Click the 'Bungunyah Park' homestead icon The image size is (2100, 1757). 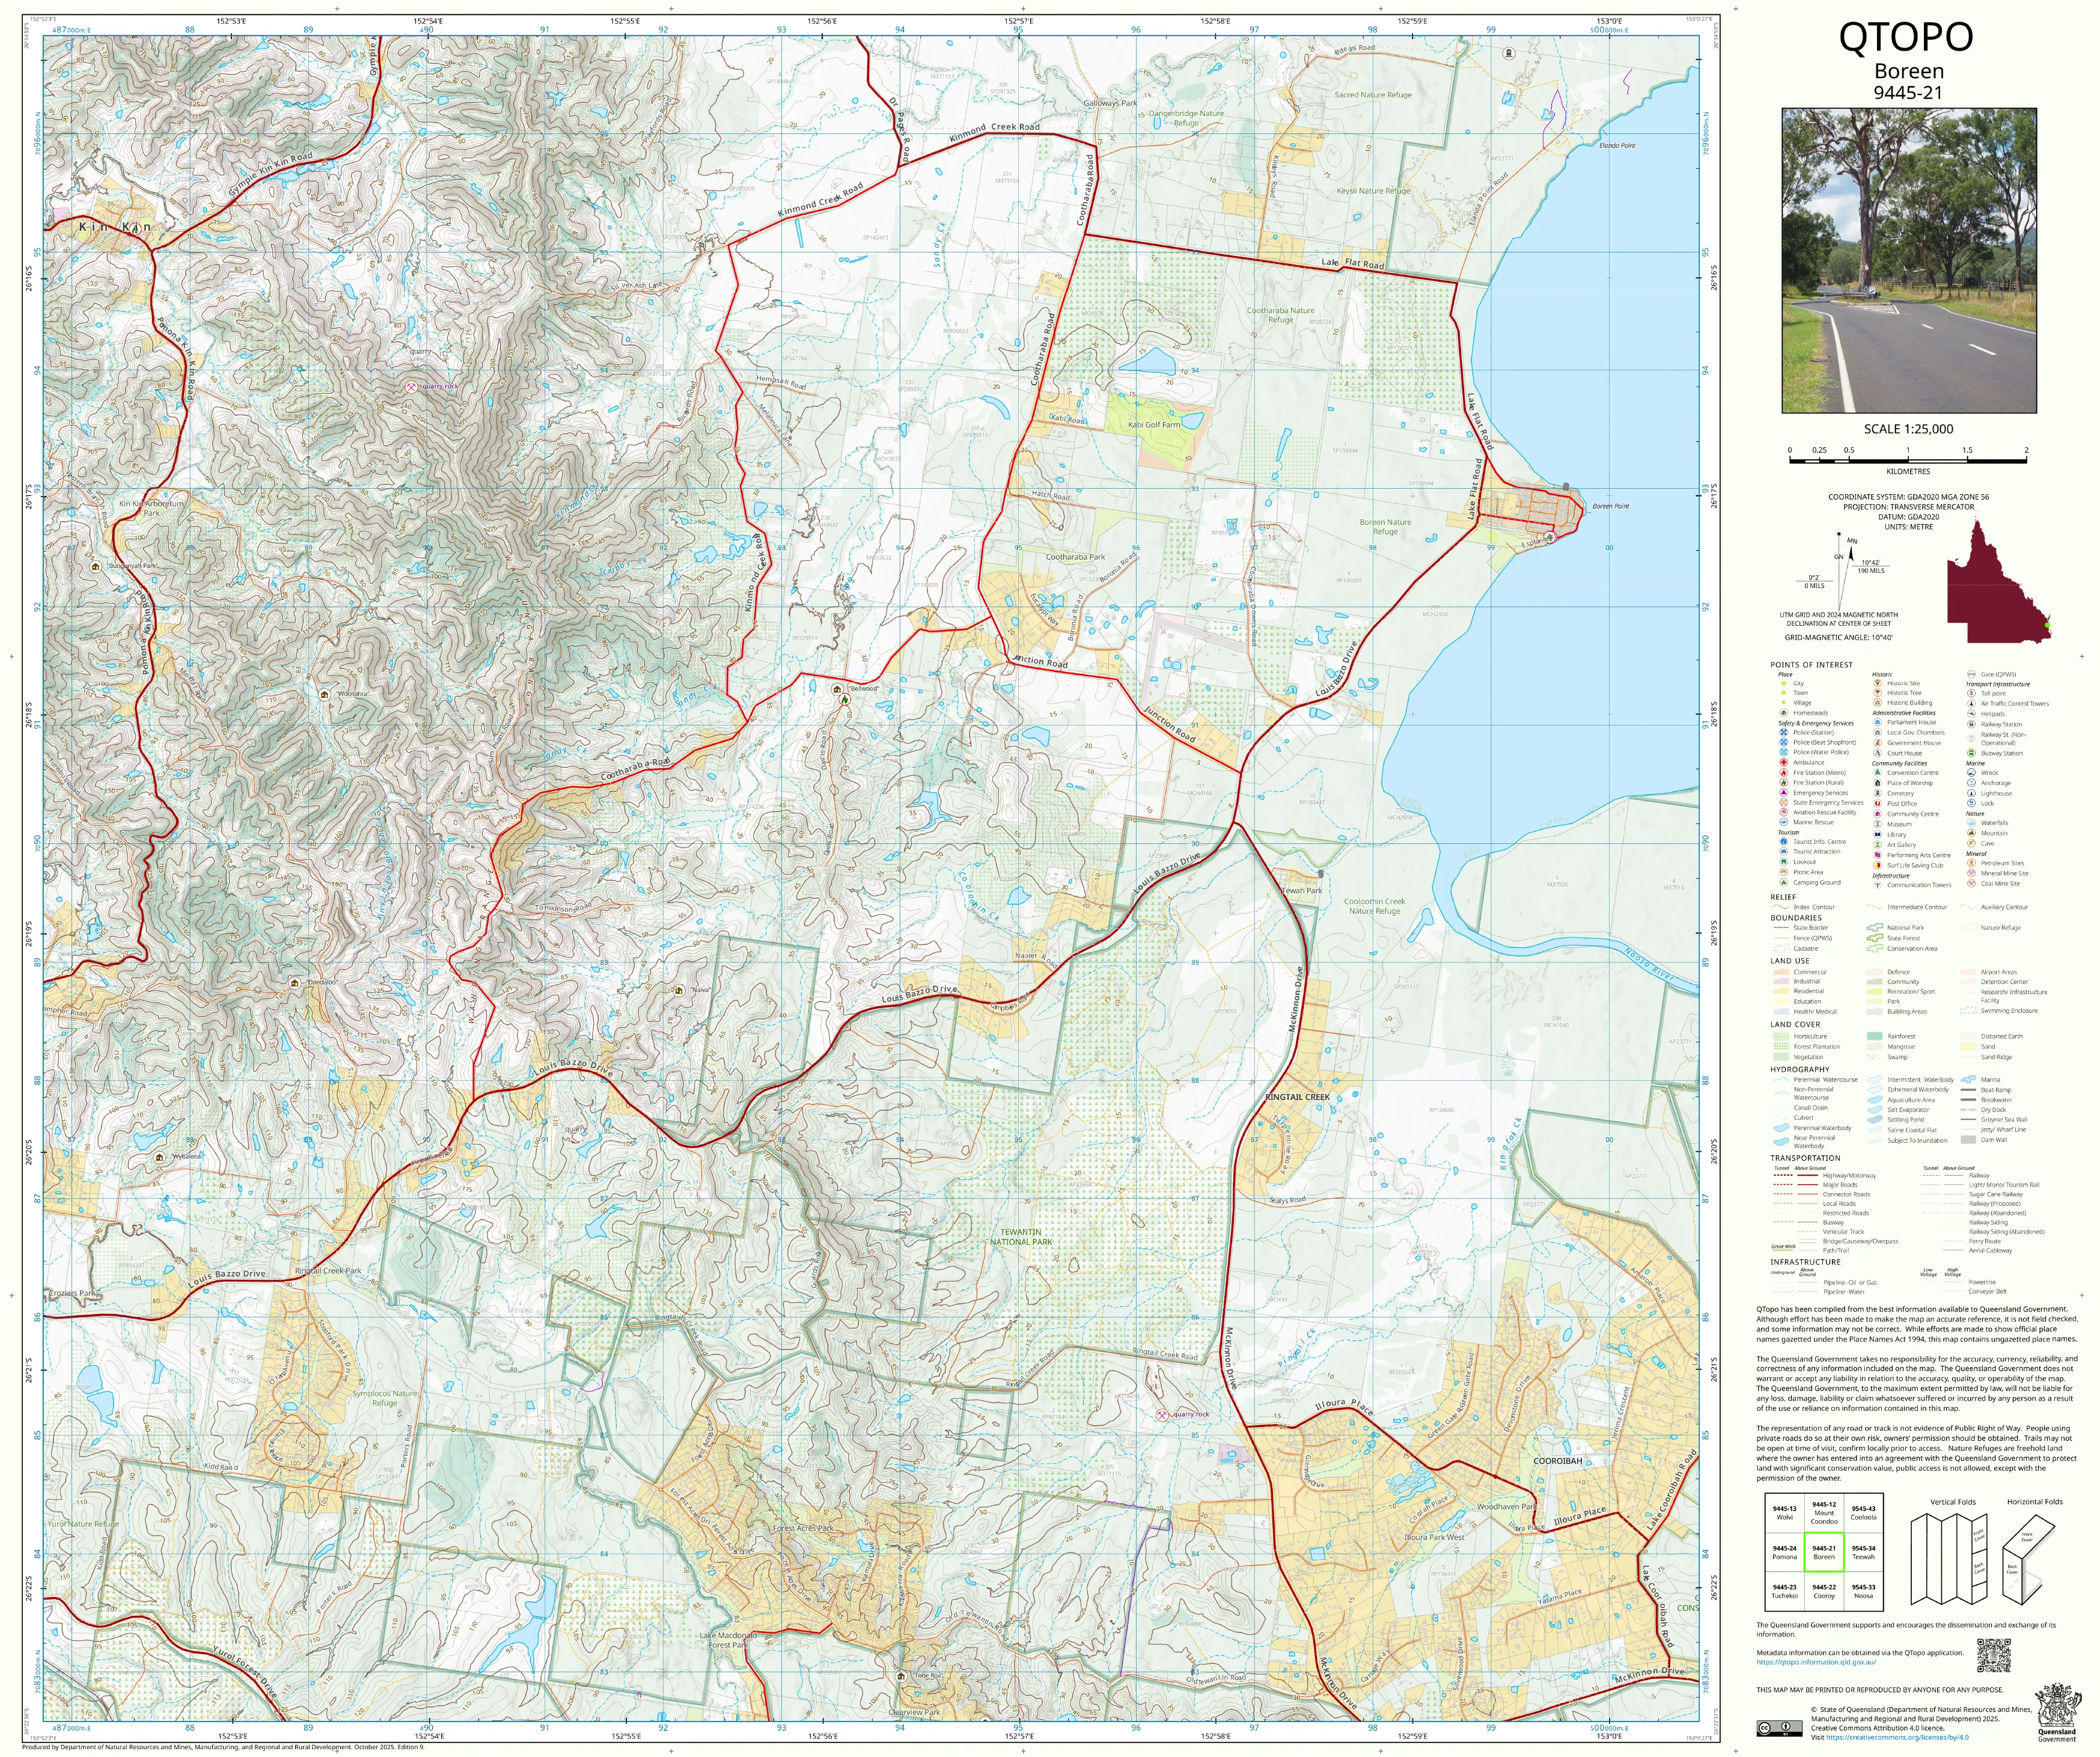coord(95,566)
